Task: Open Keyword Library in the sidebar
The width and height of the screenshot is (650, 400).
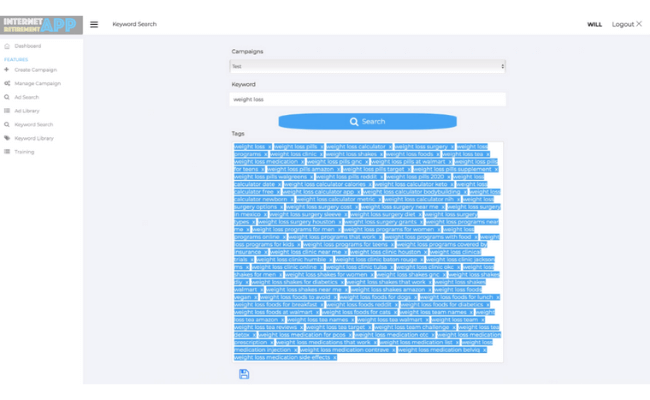Action: (x=34, y=138)
